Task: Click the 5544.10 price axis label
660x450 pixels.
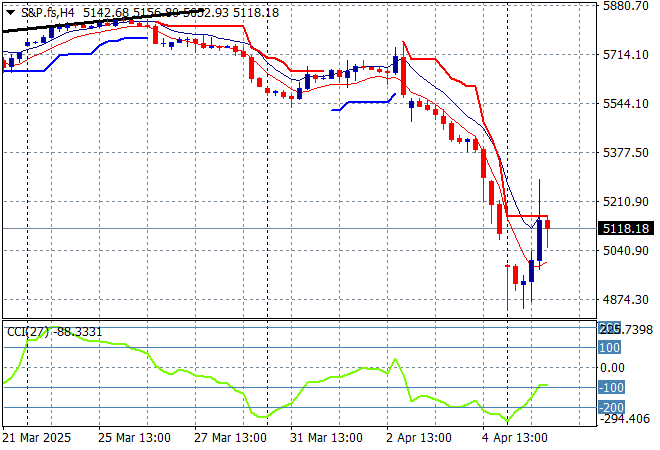Action: coord(626,104)
